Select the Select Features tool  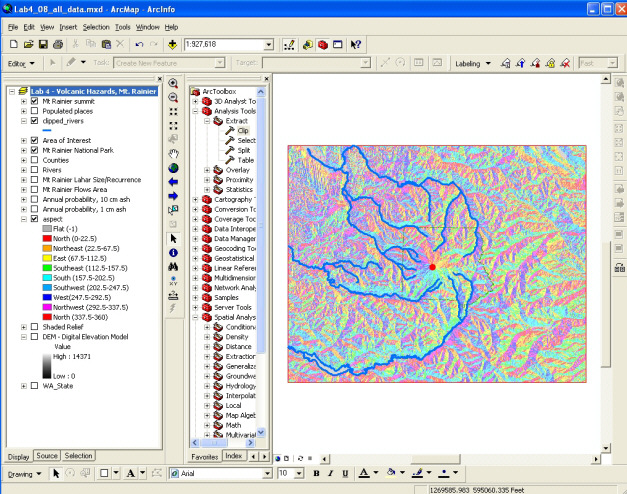tap(173, 210)
